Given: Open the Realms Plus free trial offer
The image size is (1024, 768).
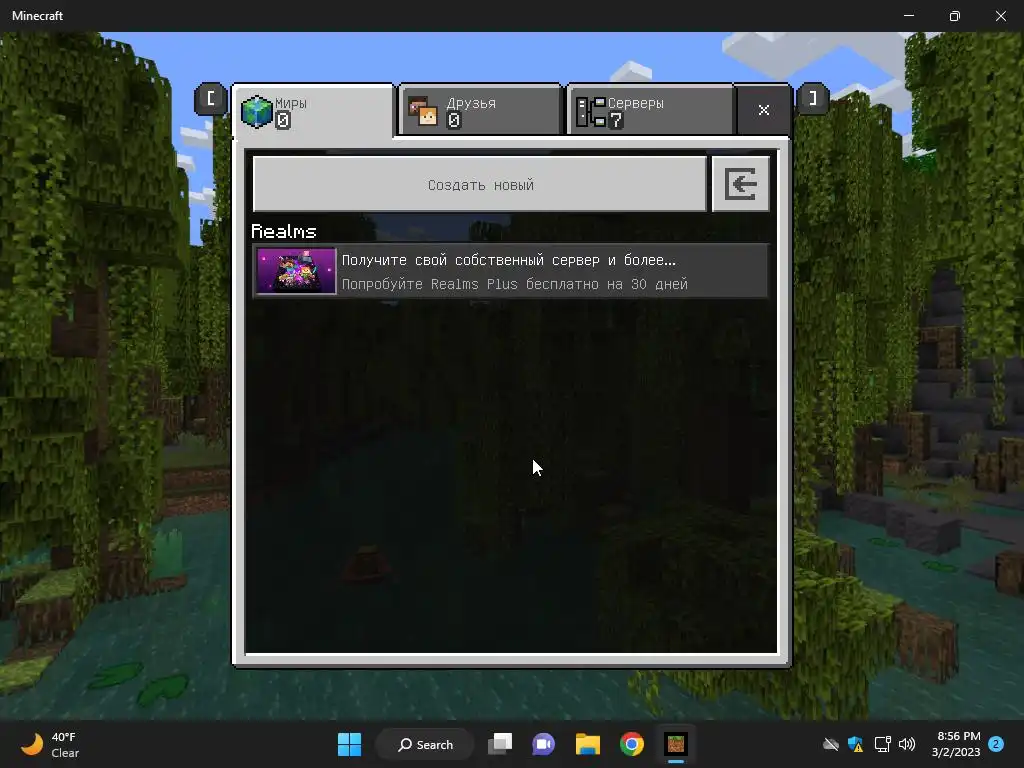Looking at the screenshot, I should pyautogui.click(x=511, y=271).
